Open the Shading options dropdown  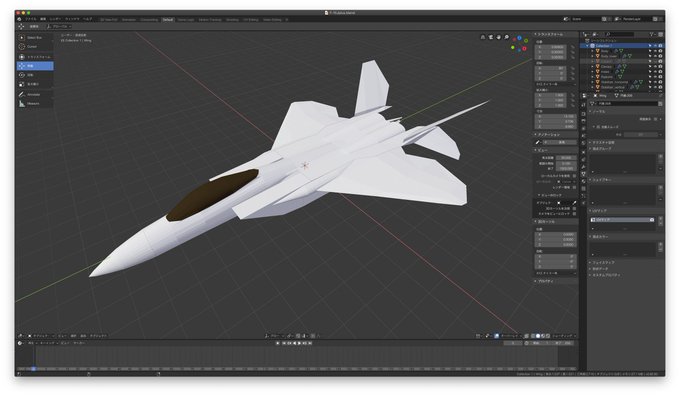(564, 336)
